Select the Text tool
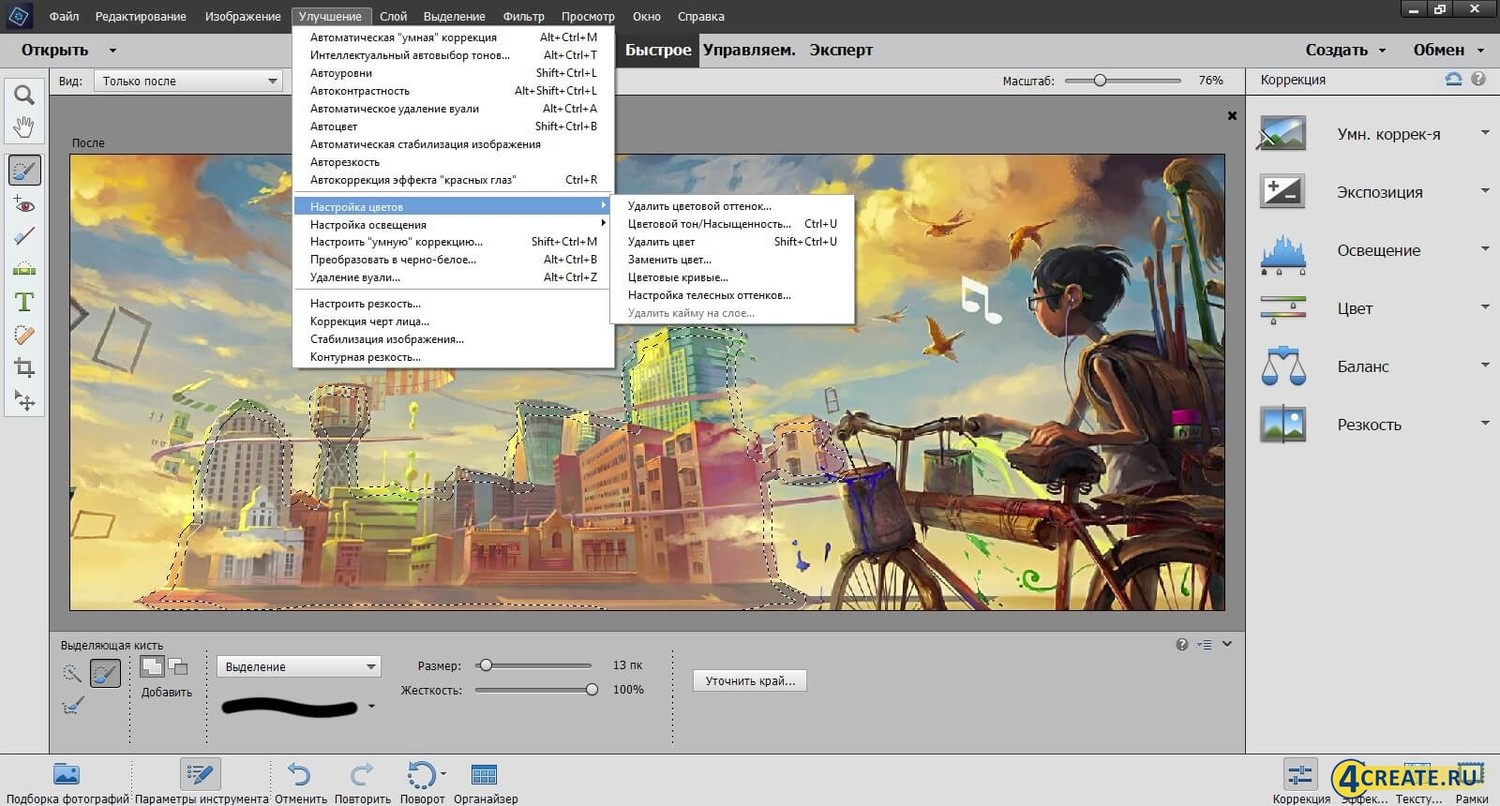This screenshot has height=806, width=1500. (x=24, y=302)
